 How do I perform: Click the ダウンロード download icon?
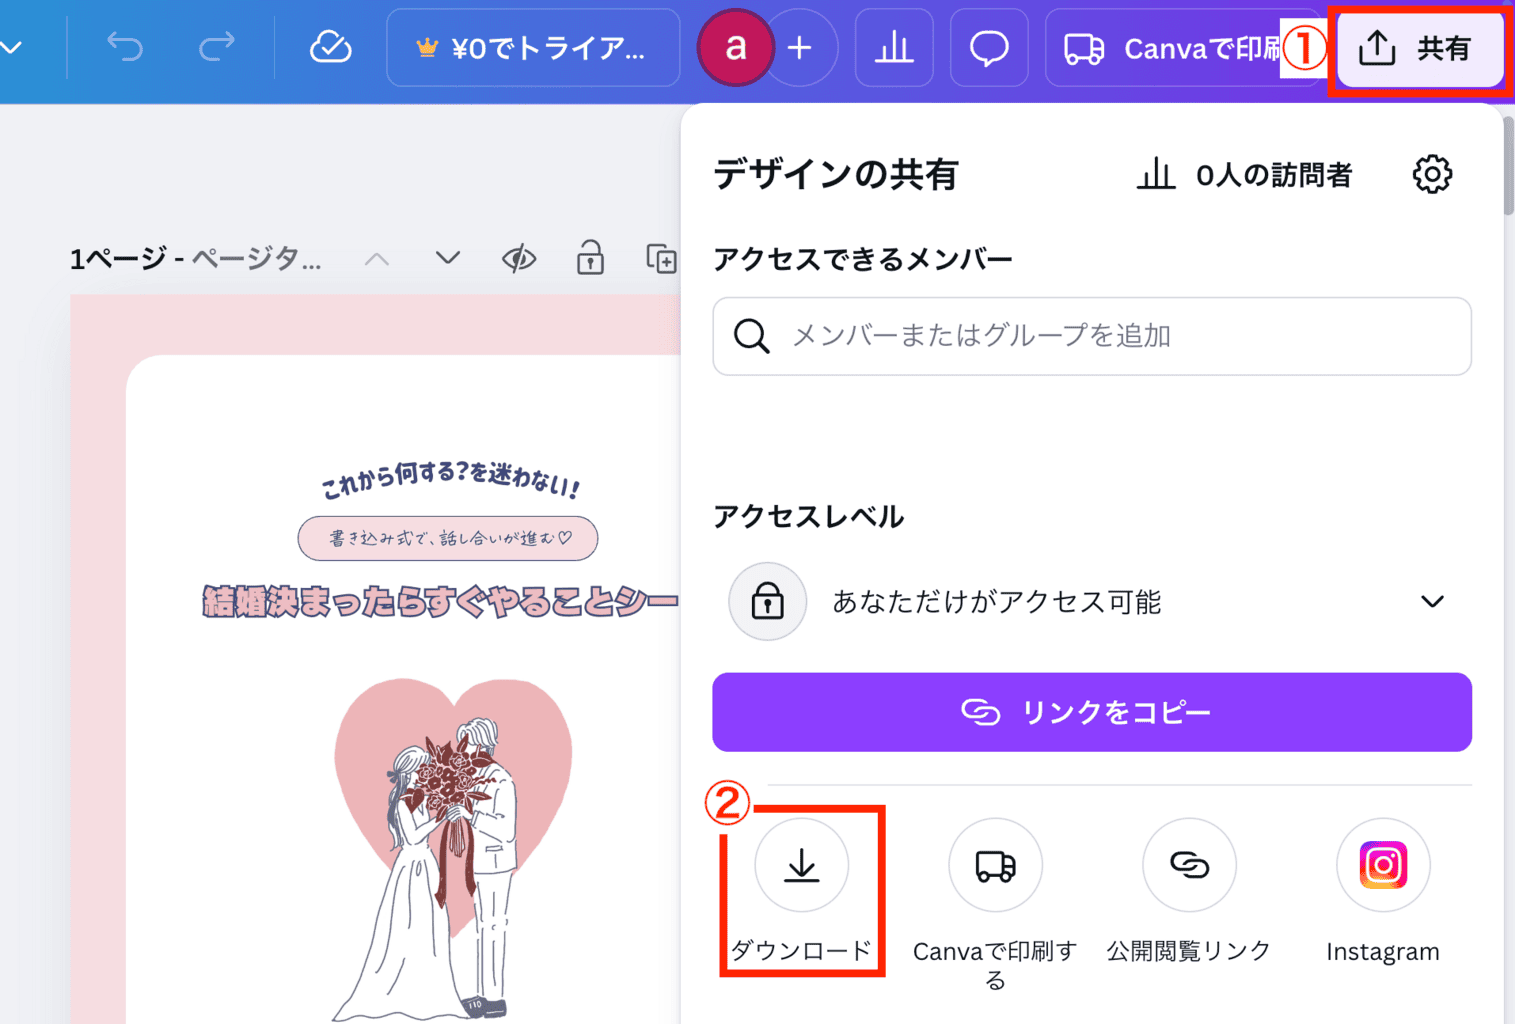click(x=801, y=866)
